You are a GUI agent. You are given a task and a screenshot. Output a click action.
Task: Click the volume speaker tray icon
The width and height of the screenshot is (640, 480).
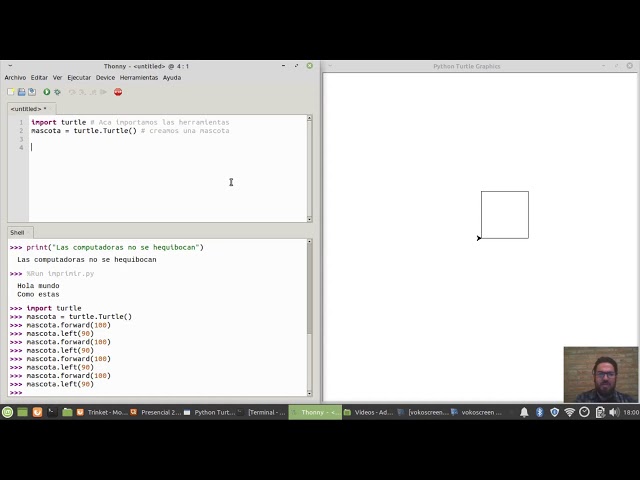[x=614, y=412]
